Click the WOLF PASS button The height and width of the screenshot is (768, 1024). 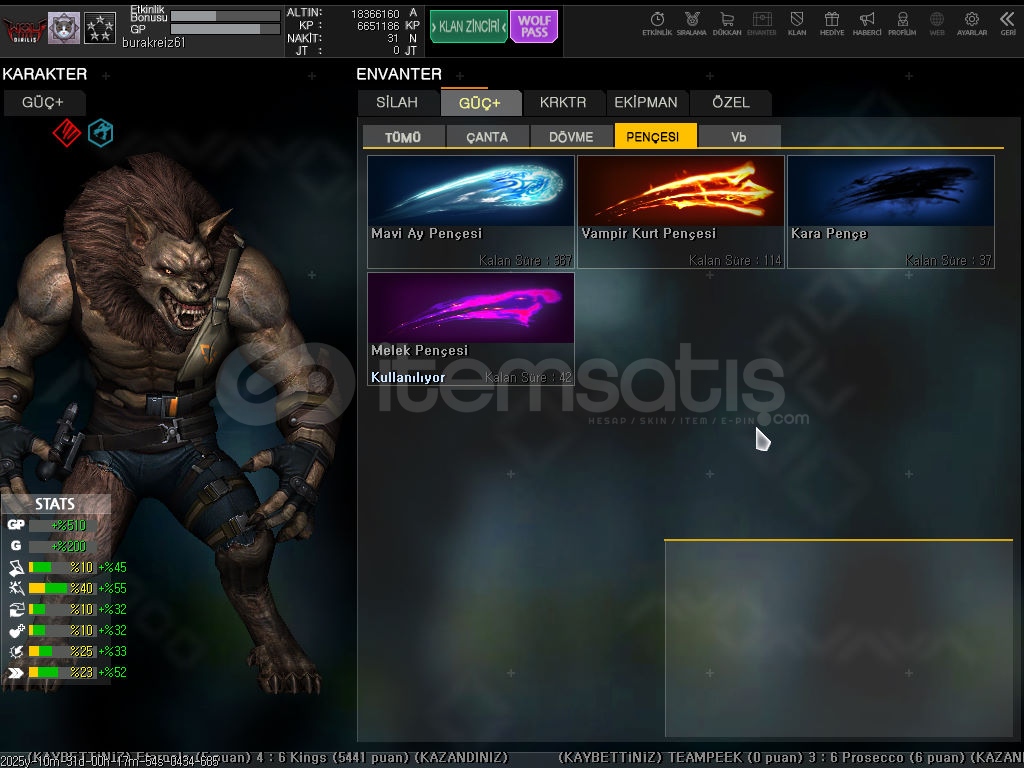(x=534, y=27)
